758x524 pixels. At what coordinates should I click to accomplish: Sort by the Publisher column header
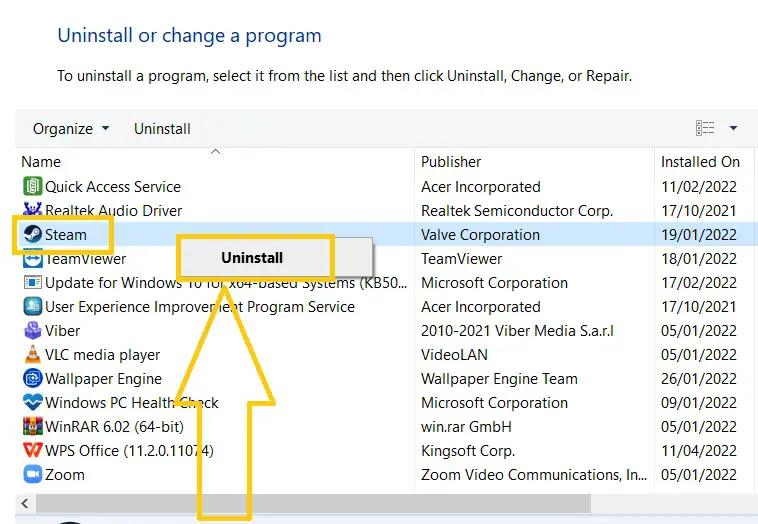[x=451, y=161]
